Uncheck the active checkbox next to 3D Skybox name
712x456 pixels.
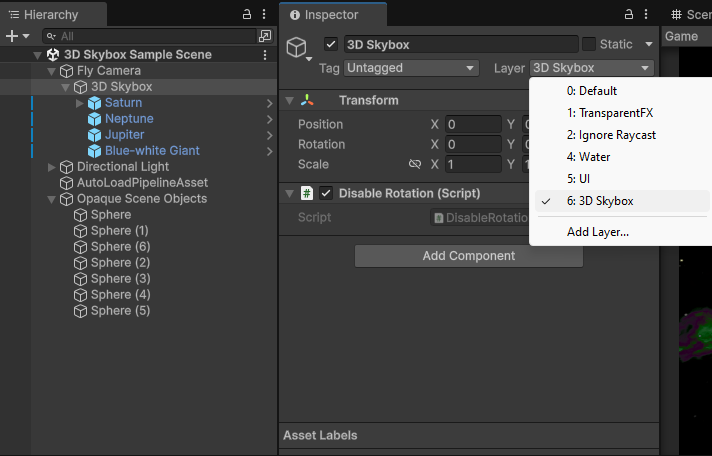pos(331,44)
